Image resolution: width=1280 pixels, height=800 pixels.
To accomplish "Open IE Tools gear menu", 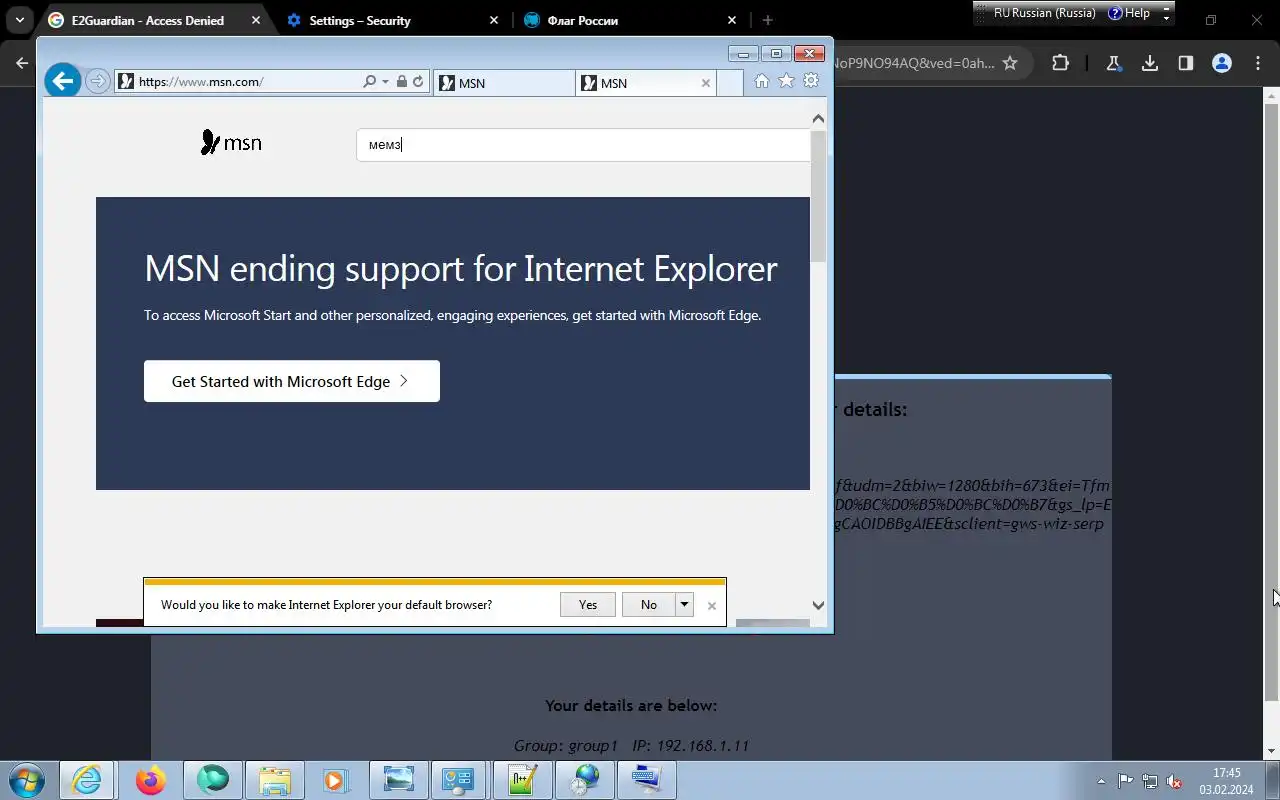I will point(811,81).
